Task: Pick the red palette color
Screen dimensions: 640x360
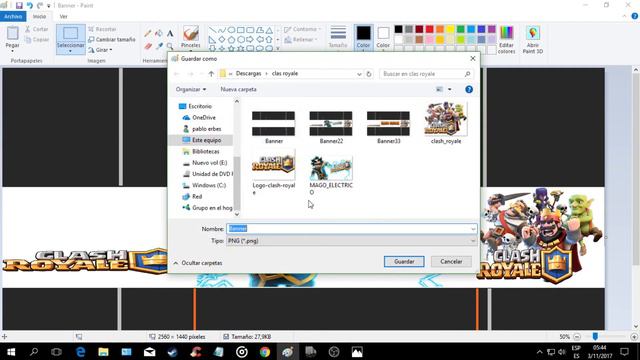Action: [429, 29]
